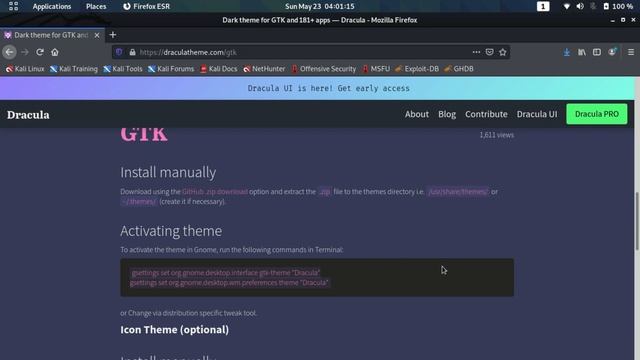Click the tracking protection shield icon
Screen dimensions: 640x360
point(119,52)
